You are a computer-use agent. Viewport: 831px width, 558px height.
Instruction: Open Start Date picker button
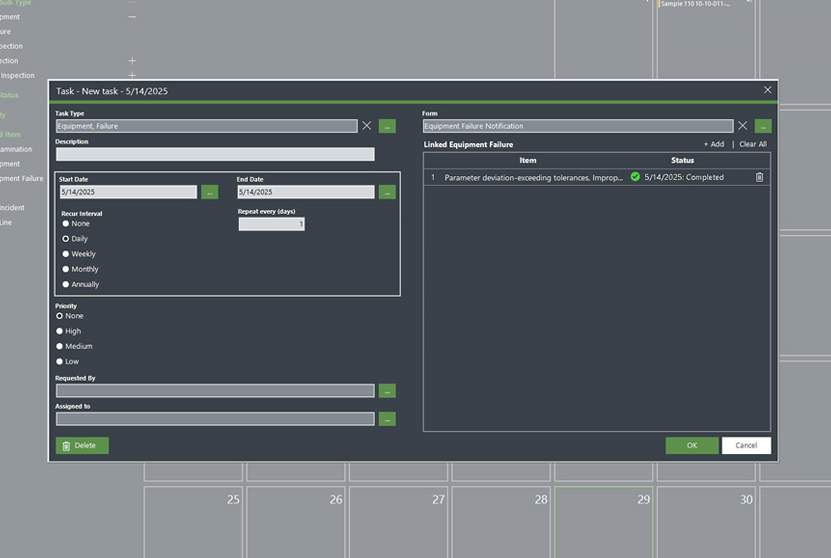209,192
